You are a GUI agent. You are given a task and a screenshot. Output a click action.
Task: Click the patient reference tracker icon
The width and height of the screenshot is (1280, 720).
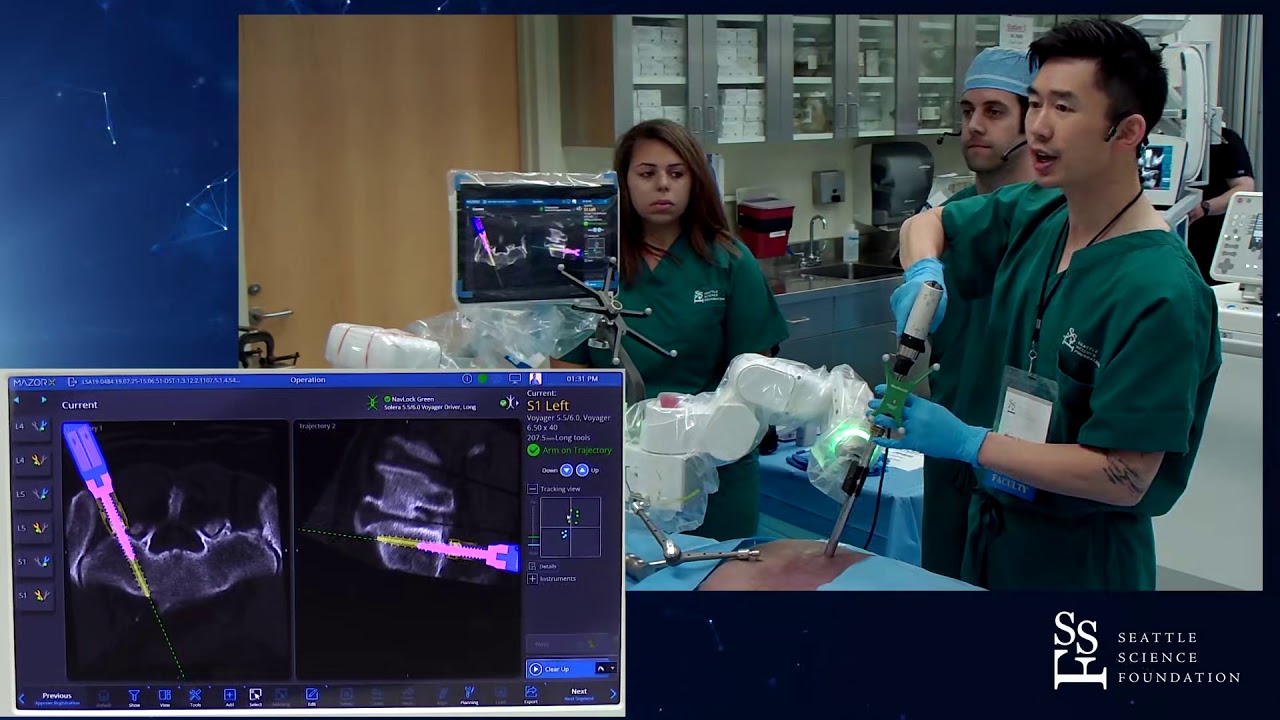coord(508,402)
